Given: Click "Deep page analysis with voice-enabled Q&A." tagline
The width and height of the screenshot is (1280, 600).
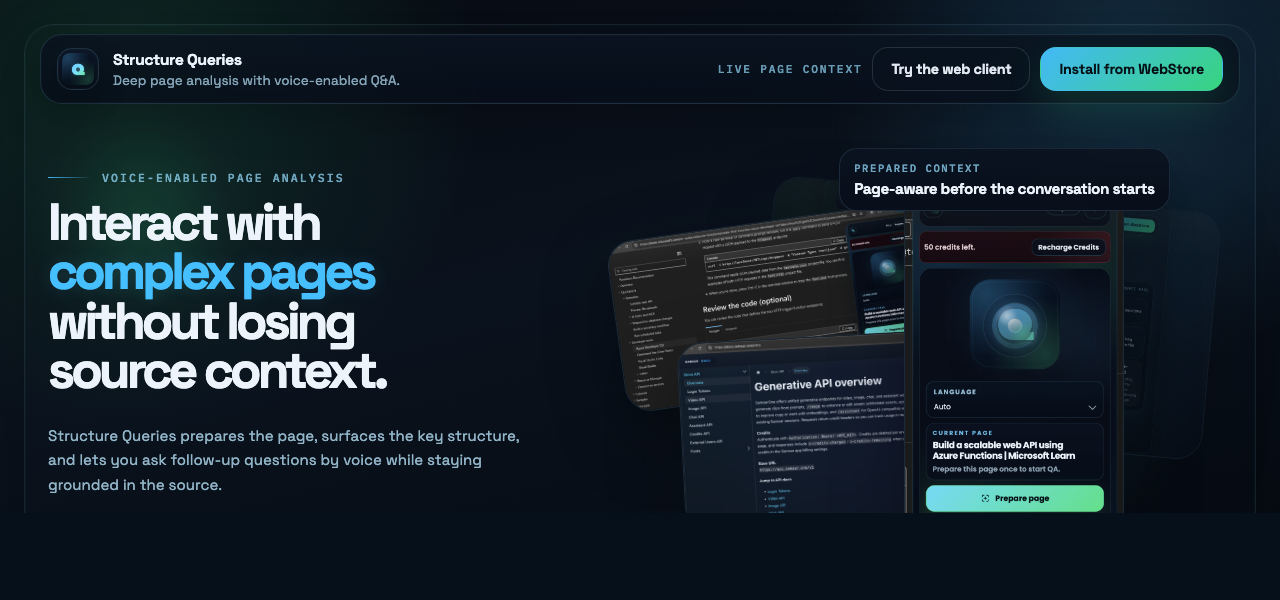Looking at the screenshot, I should click(x=256, y=80).
